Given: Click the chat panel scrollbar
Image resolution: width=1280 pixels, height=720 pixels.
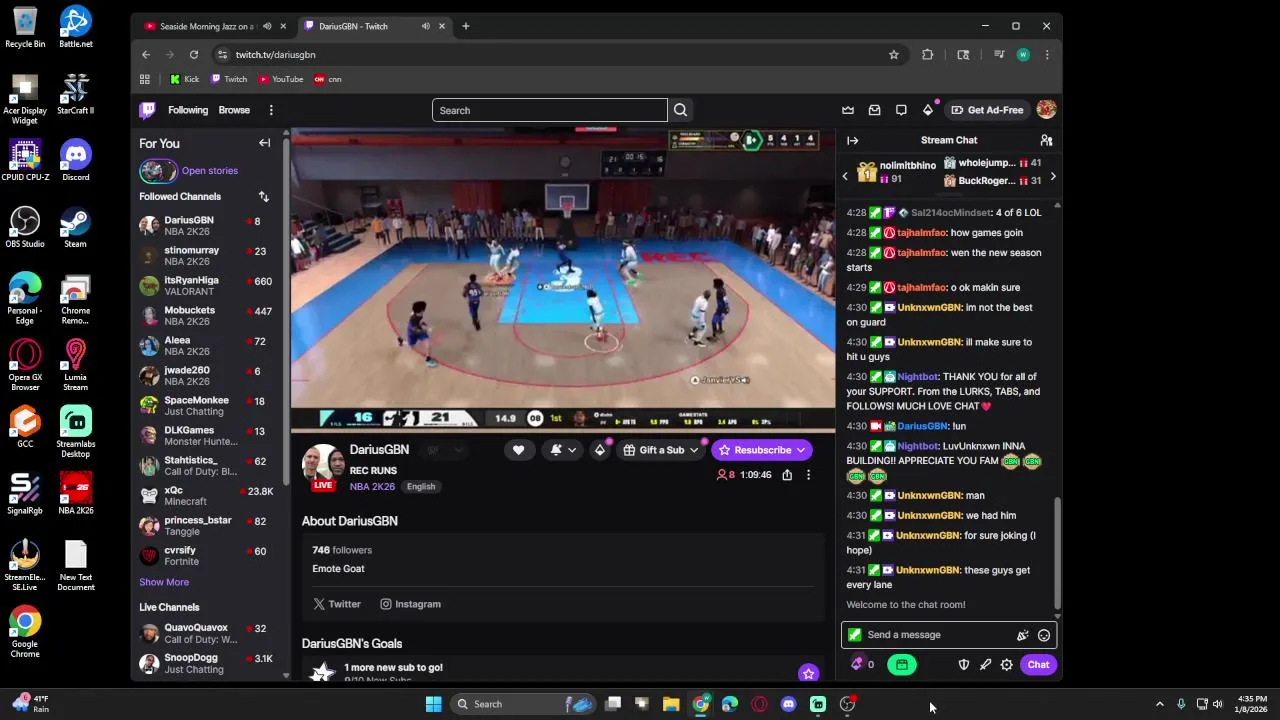Looking at the screenshot, I should click(x=1056, y=553).
